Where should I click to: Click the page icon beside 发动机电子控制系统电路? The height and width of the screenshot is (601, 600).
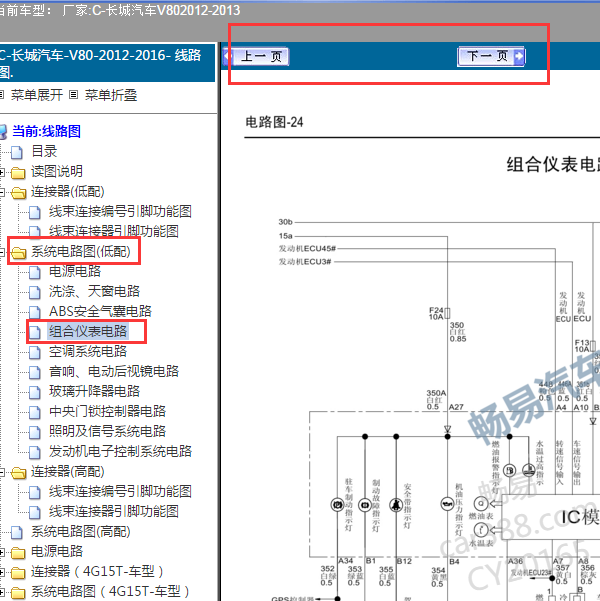35,452
